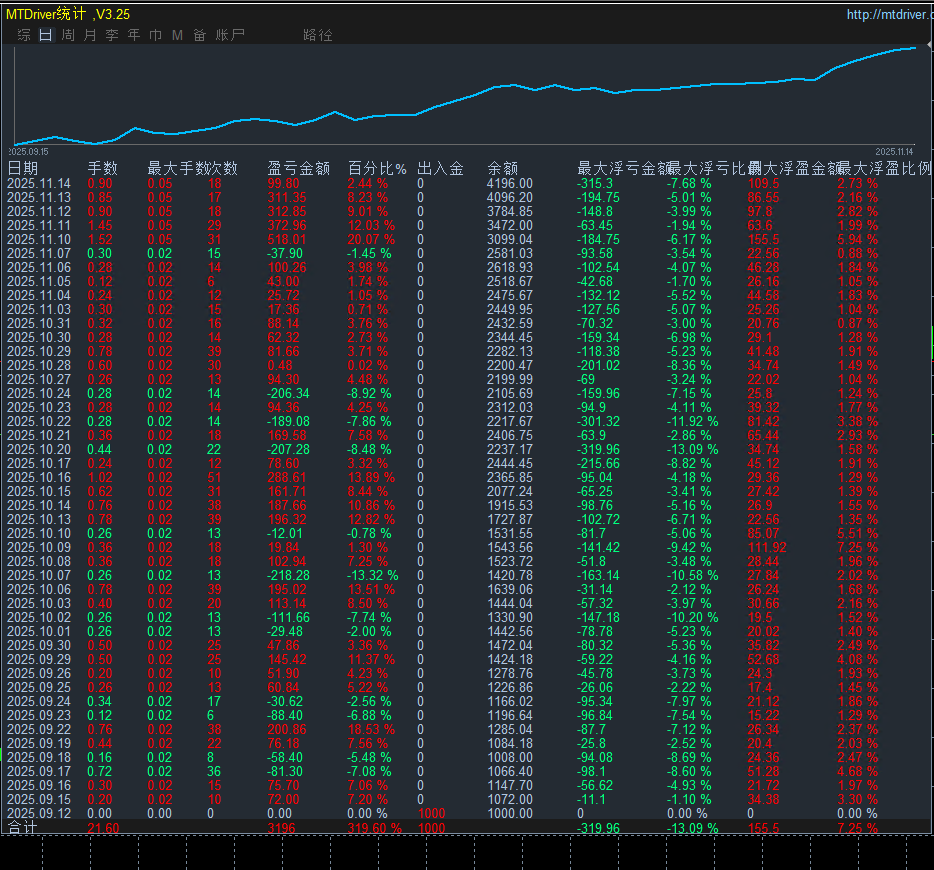Select the 2025.11.14 row date

[39, 184]
